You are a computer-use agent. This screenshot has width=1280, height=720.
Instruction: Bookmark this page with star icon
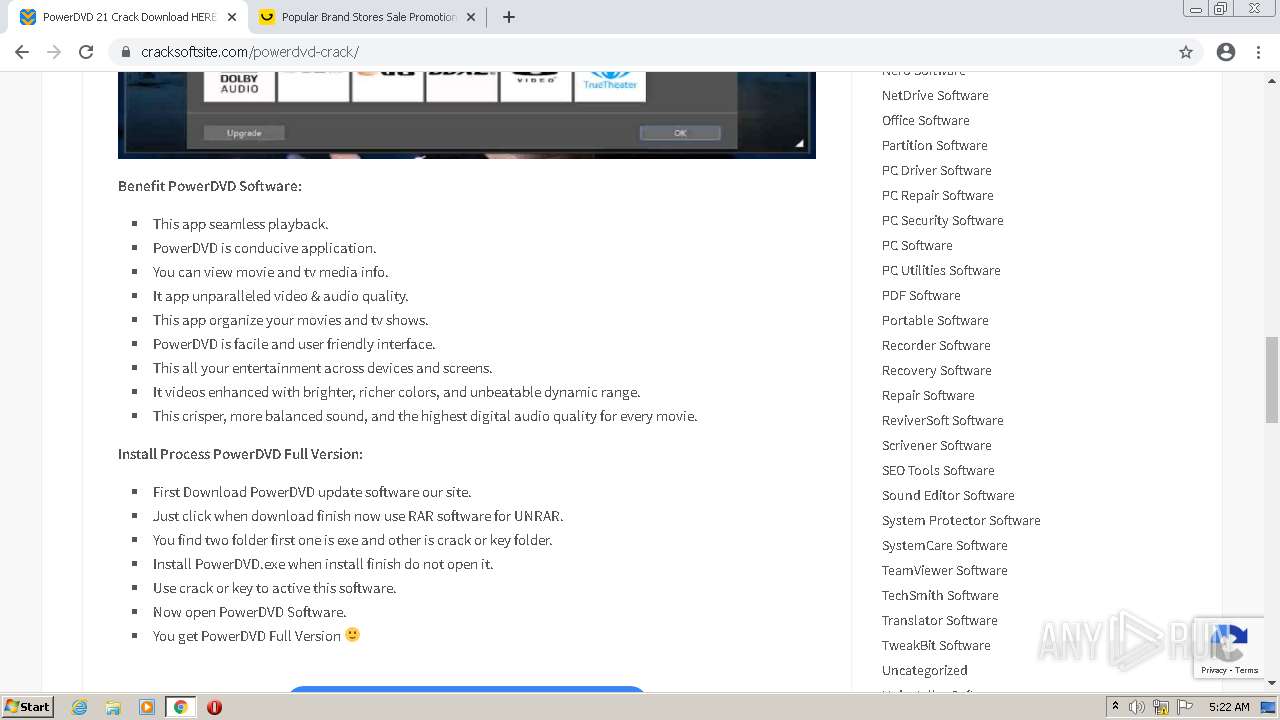tap(1186, 52)
